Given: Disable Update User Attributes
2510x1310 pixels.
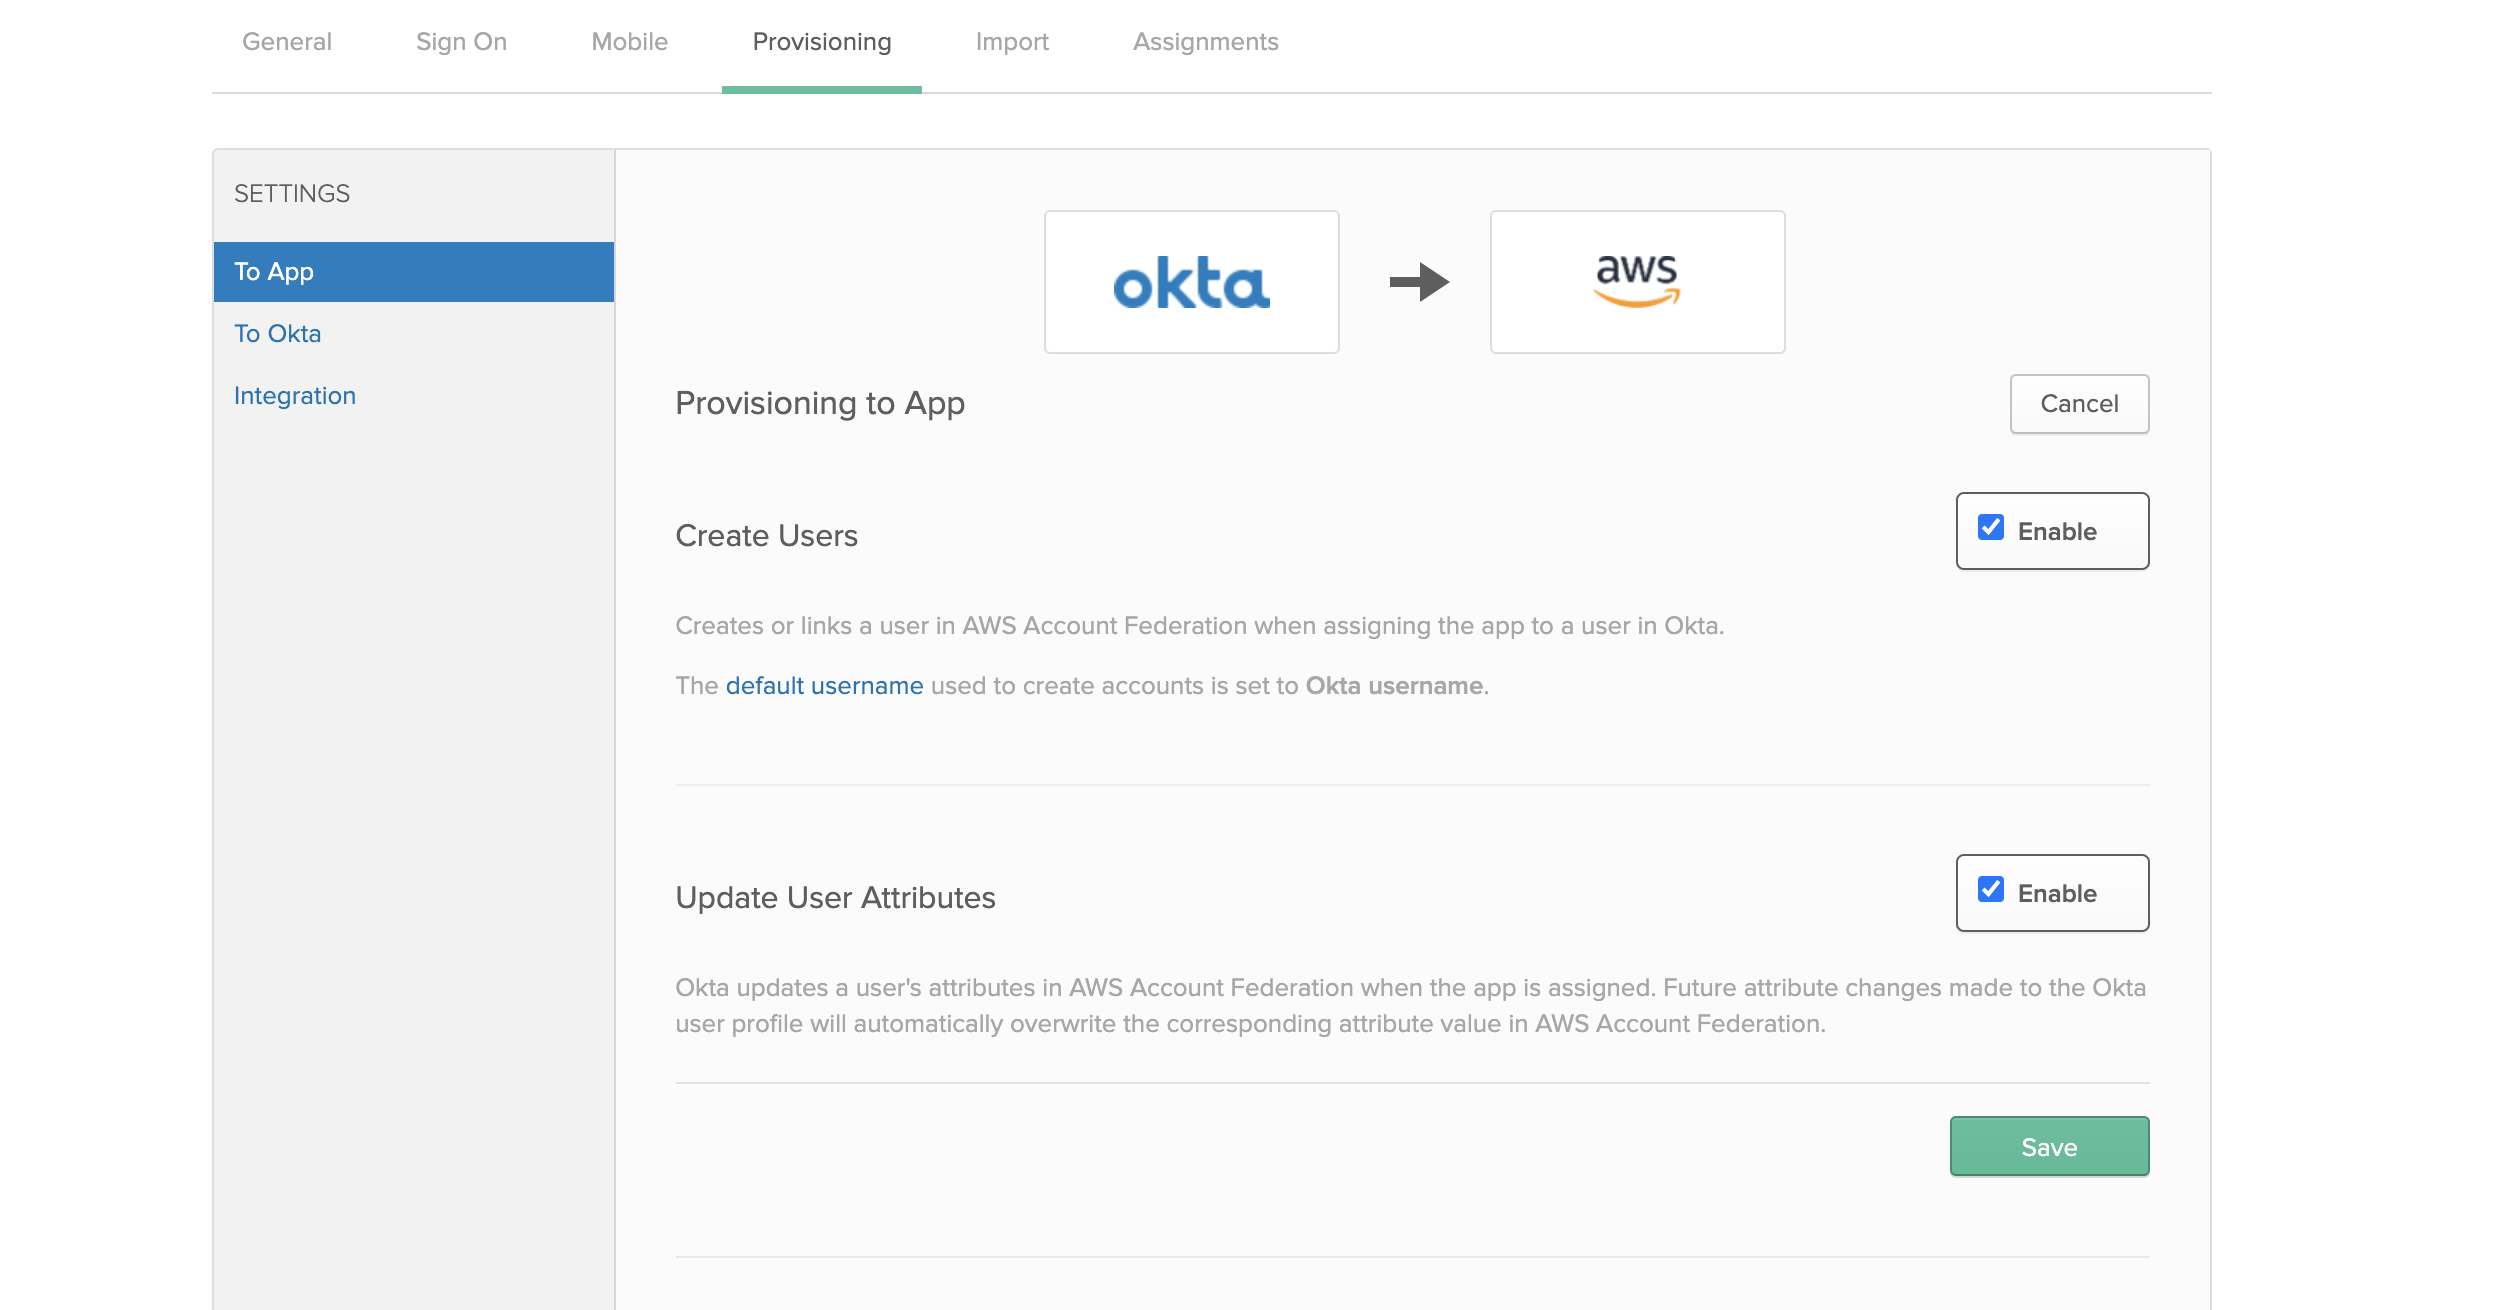Looking at the screenshot, I should point(1990,888).
